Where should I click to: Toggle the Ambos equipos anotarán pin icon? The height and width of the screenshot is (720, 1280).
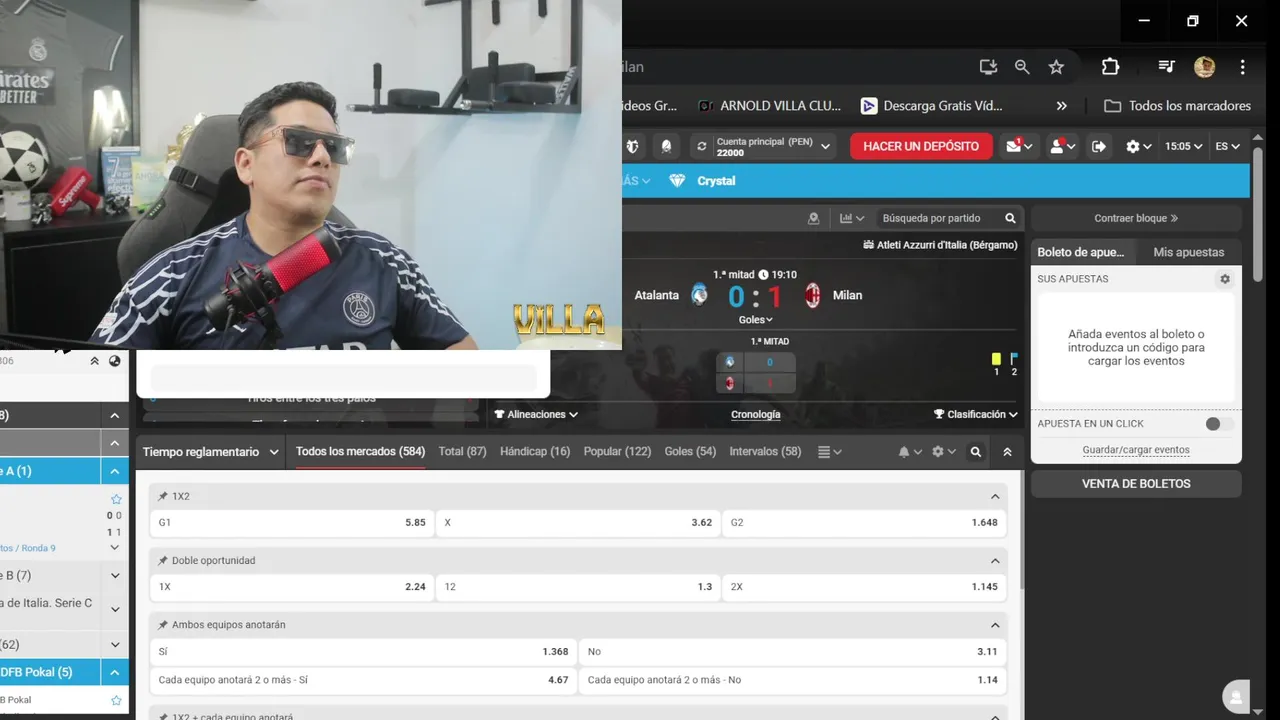162,625
